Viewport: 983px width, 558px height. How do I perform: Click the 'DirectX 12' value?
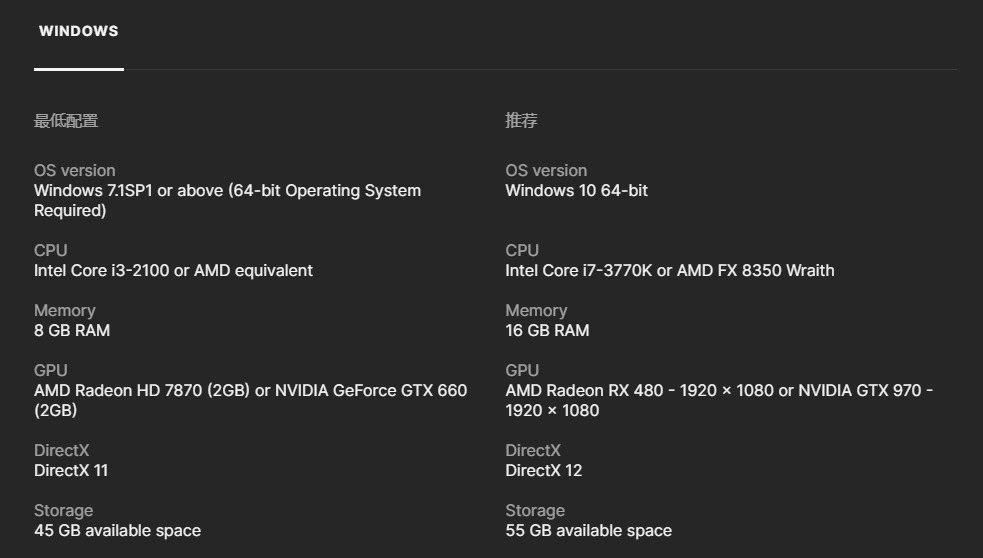544,471
